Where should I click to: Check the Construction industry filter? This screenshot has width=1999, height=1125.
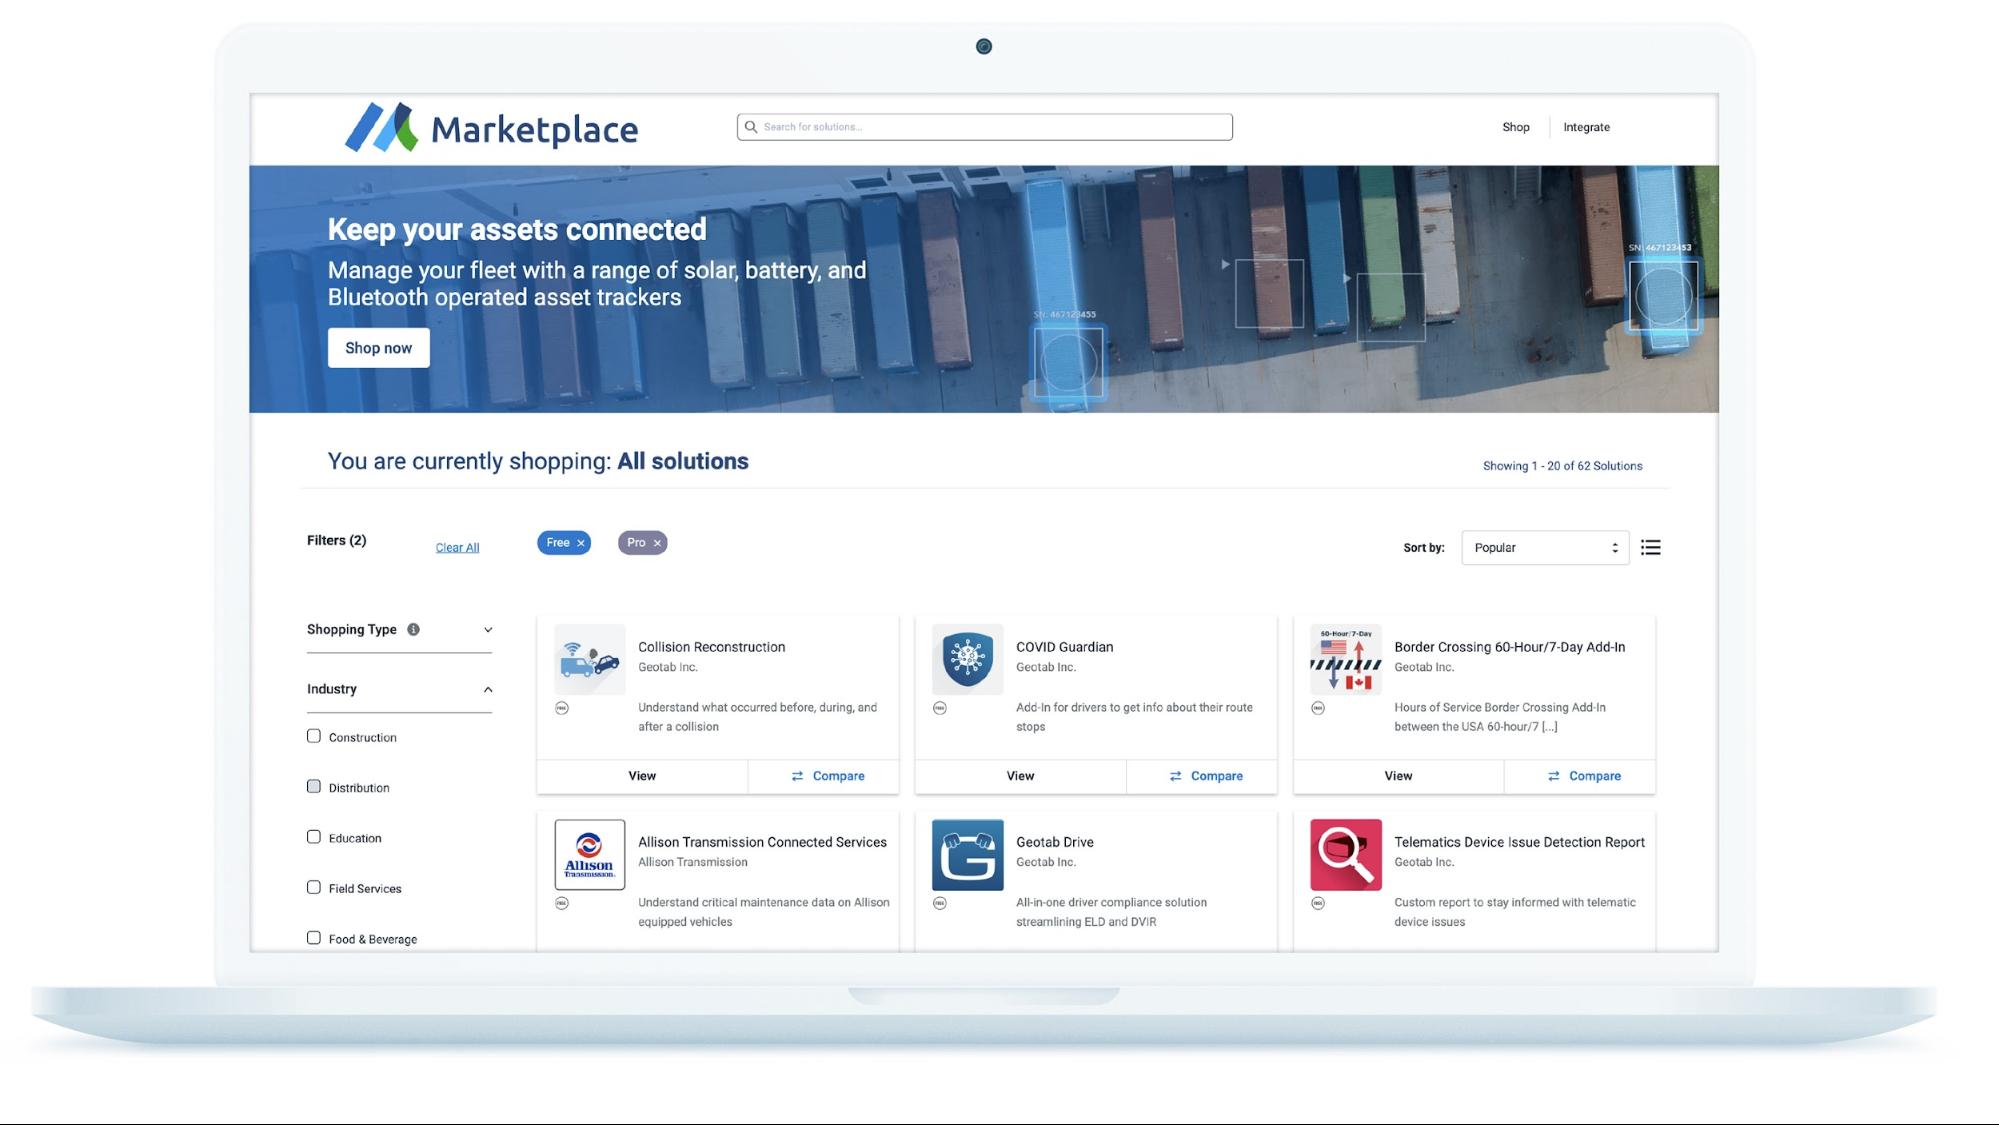(x=313, y=736)
